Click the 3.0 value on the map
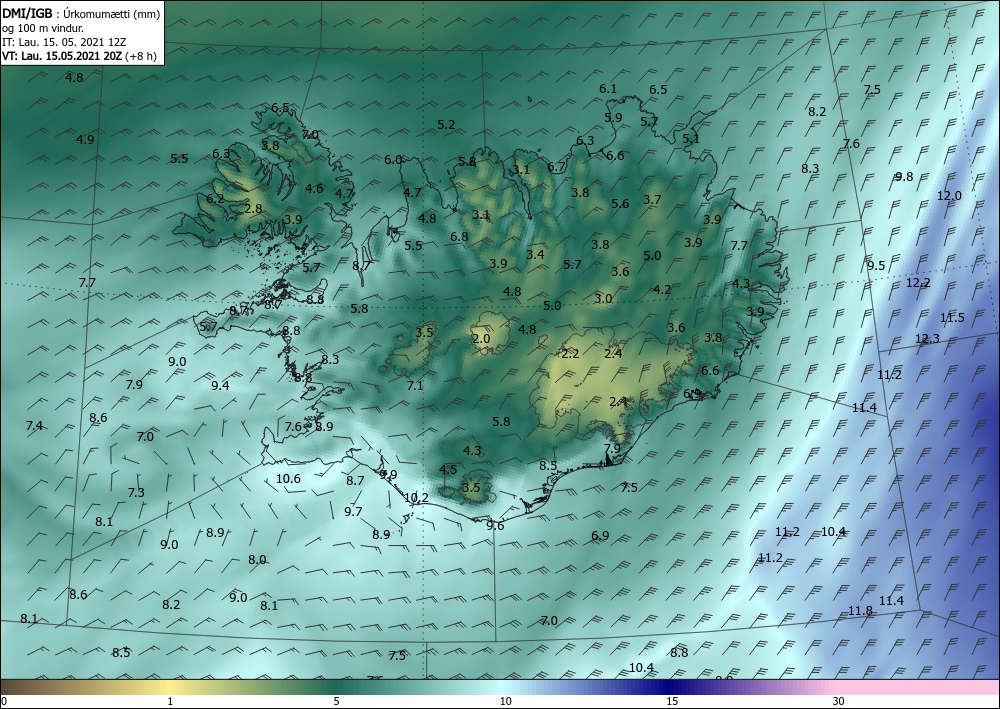 (x=603, y=298)
